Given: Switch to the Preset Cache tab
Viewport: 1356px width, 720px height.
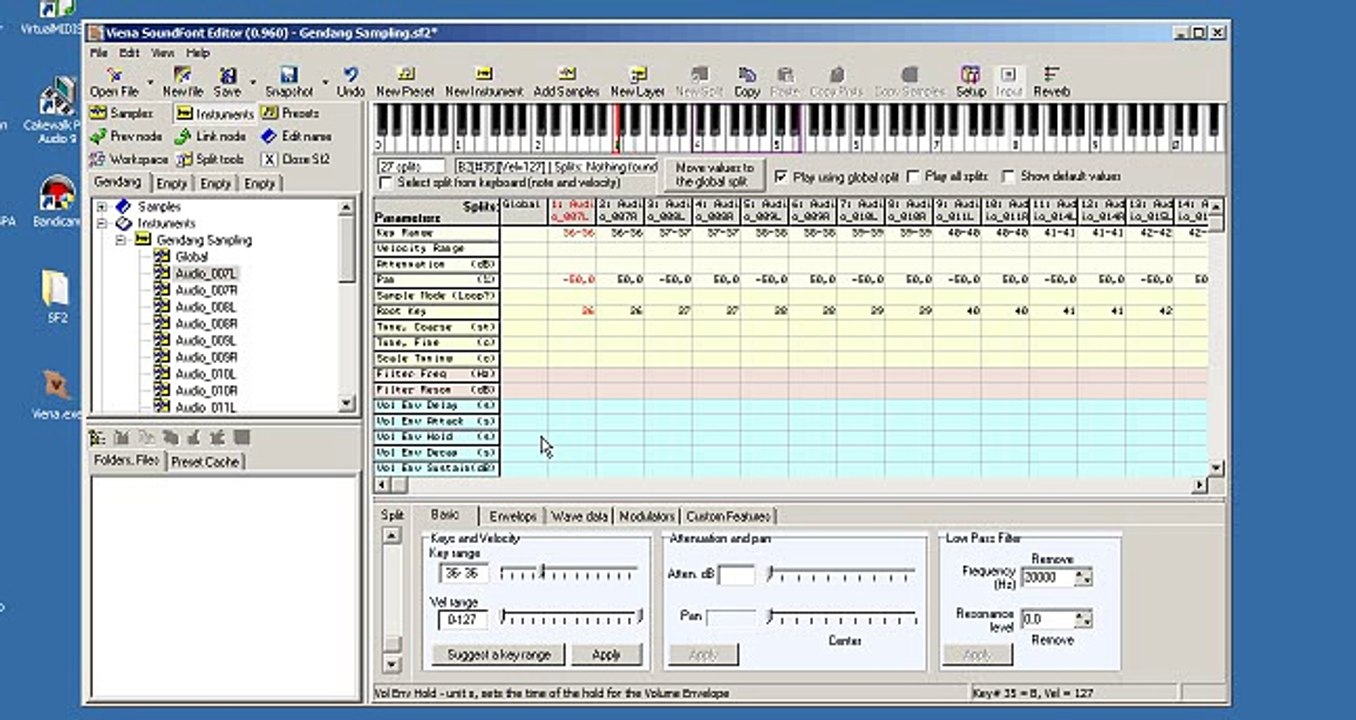Looking at the screenshot, I should pos(206,461).
